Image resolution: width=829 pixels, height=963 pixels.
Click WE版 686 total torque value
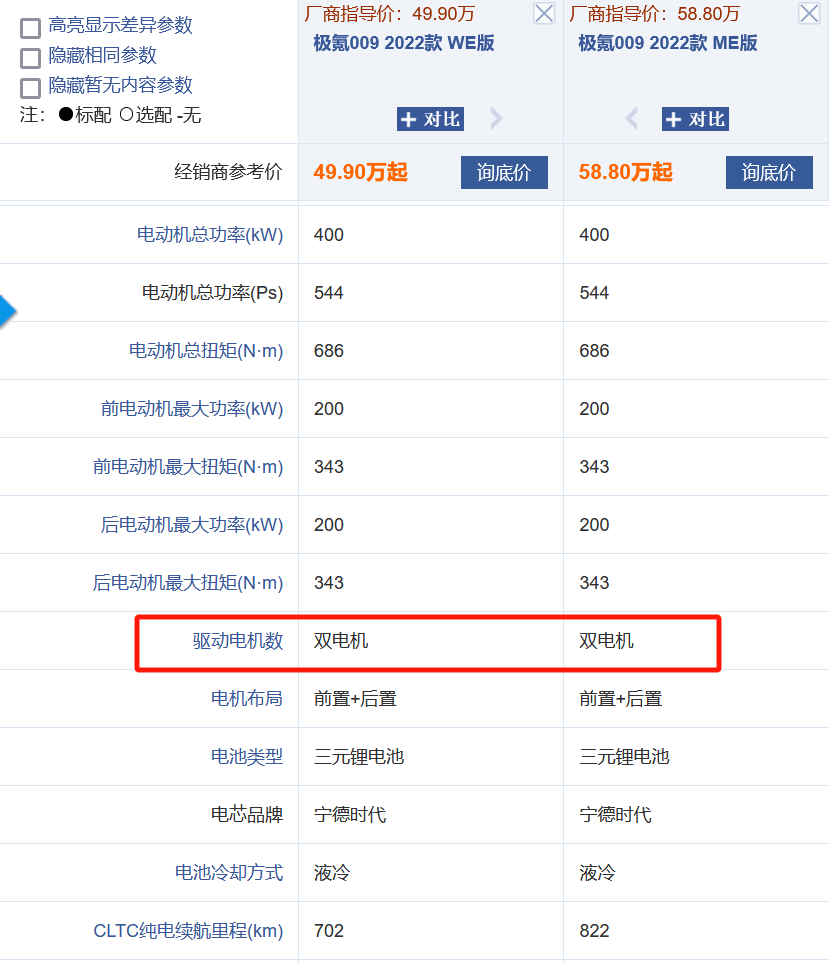click(329, 351)
